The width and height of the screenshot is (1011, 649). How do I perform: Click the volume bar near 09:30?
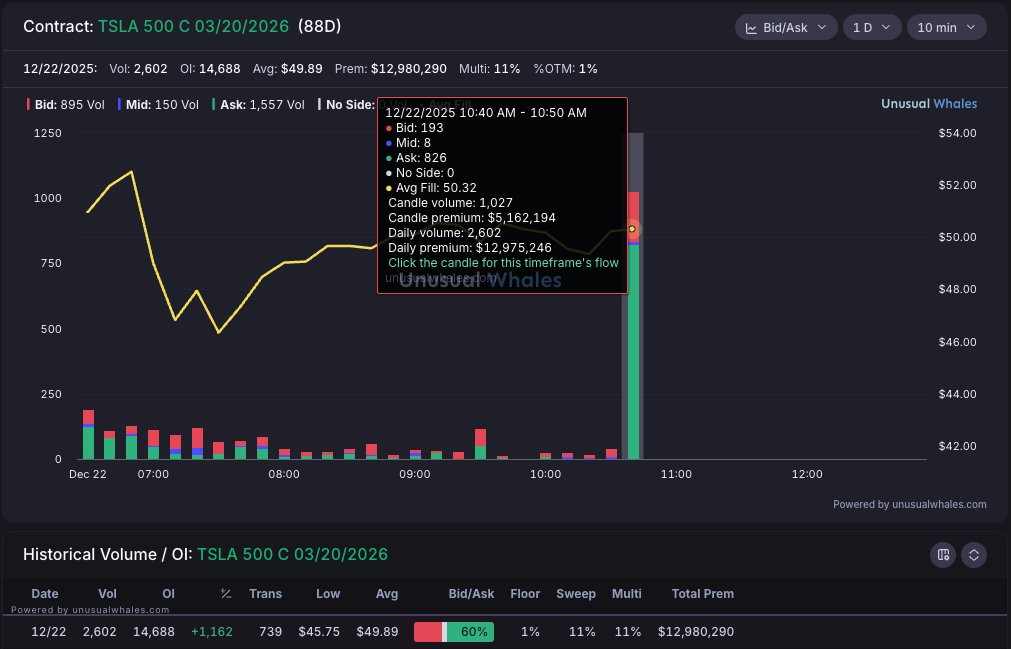(480, 444)
